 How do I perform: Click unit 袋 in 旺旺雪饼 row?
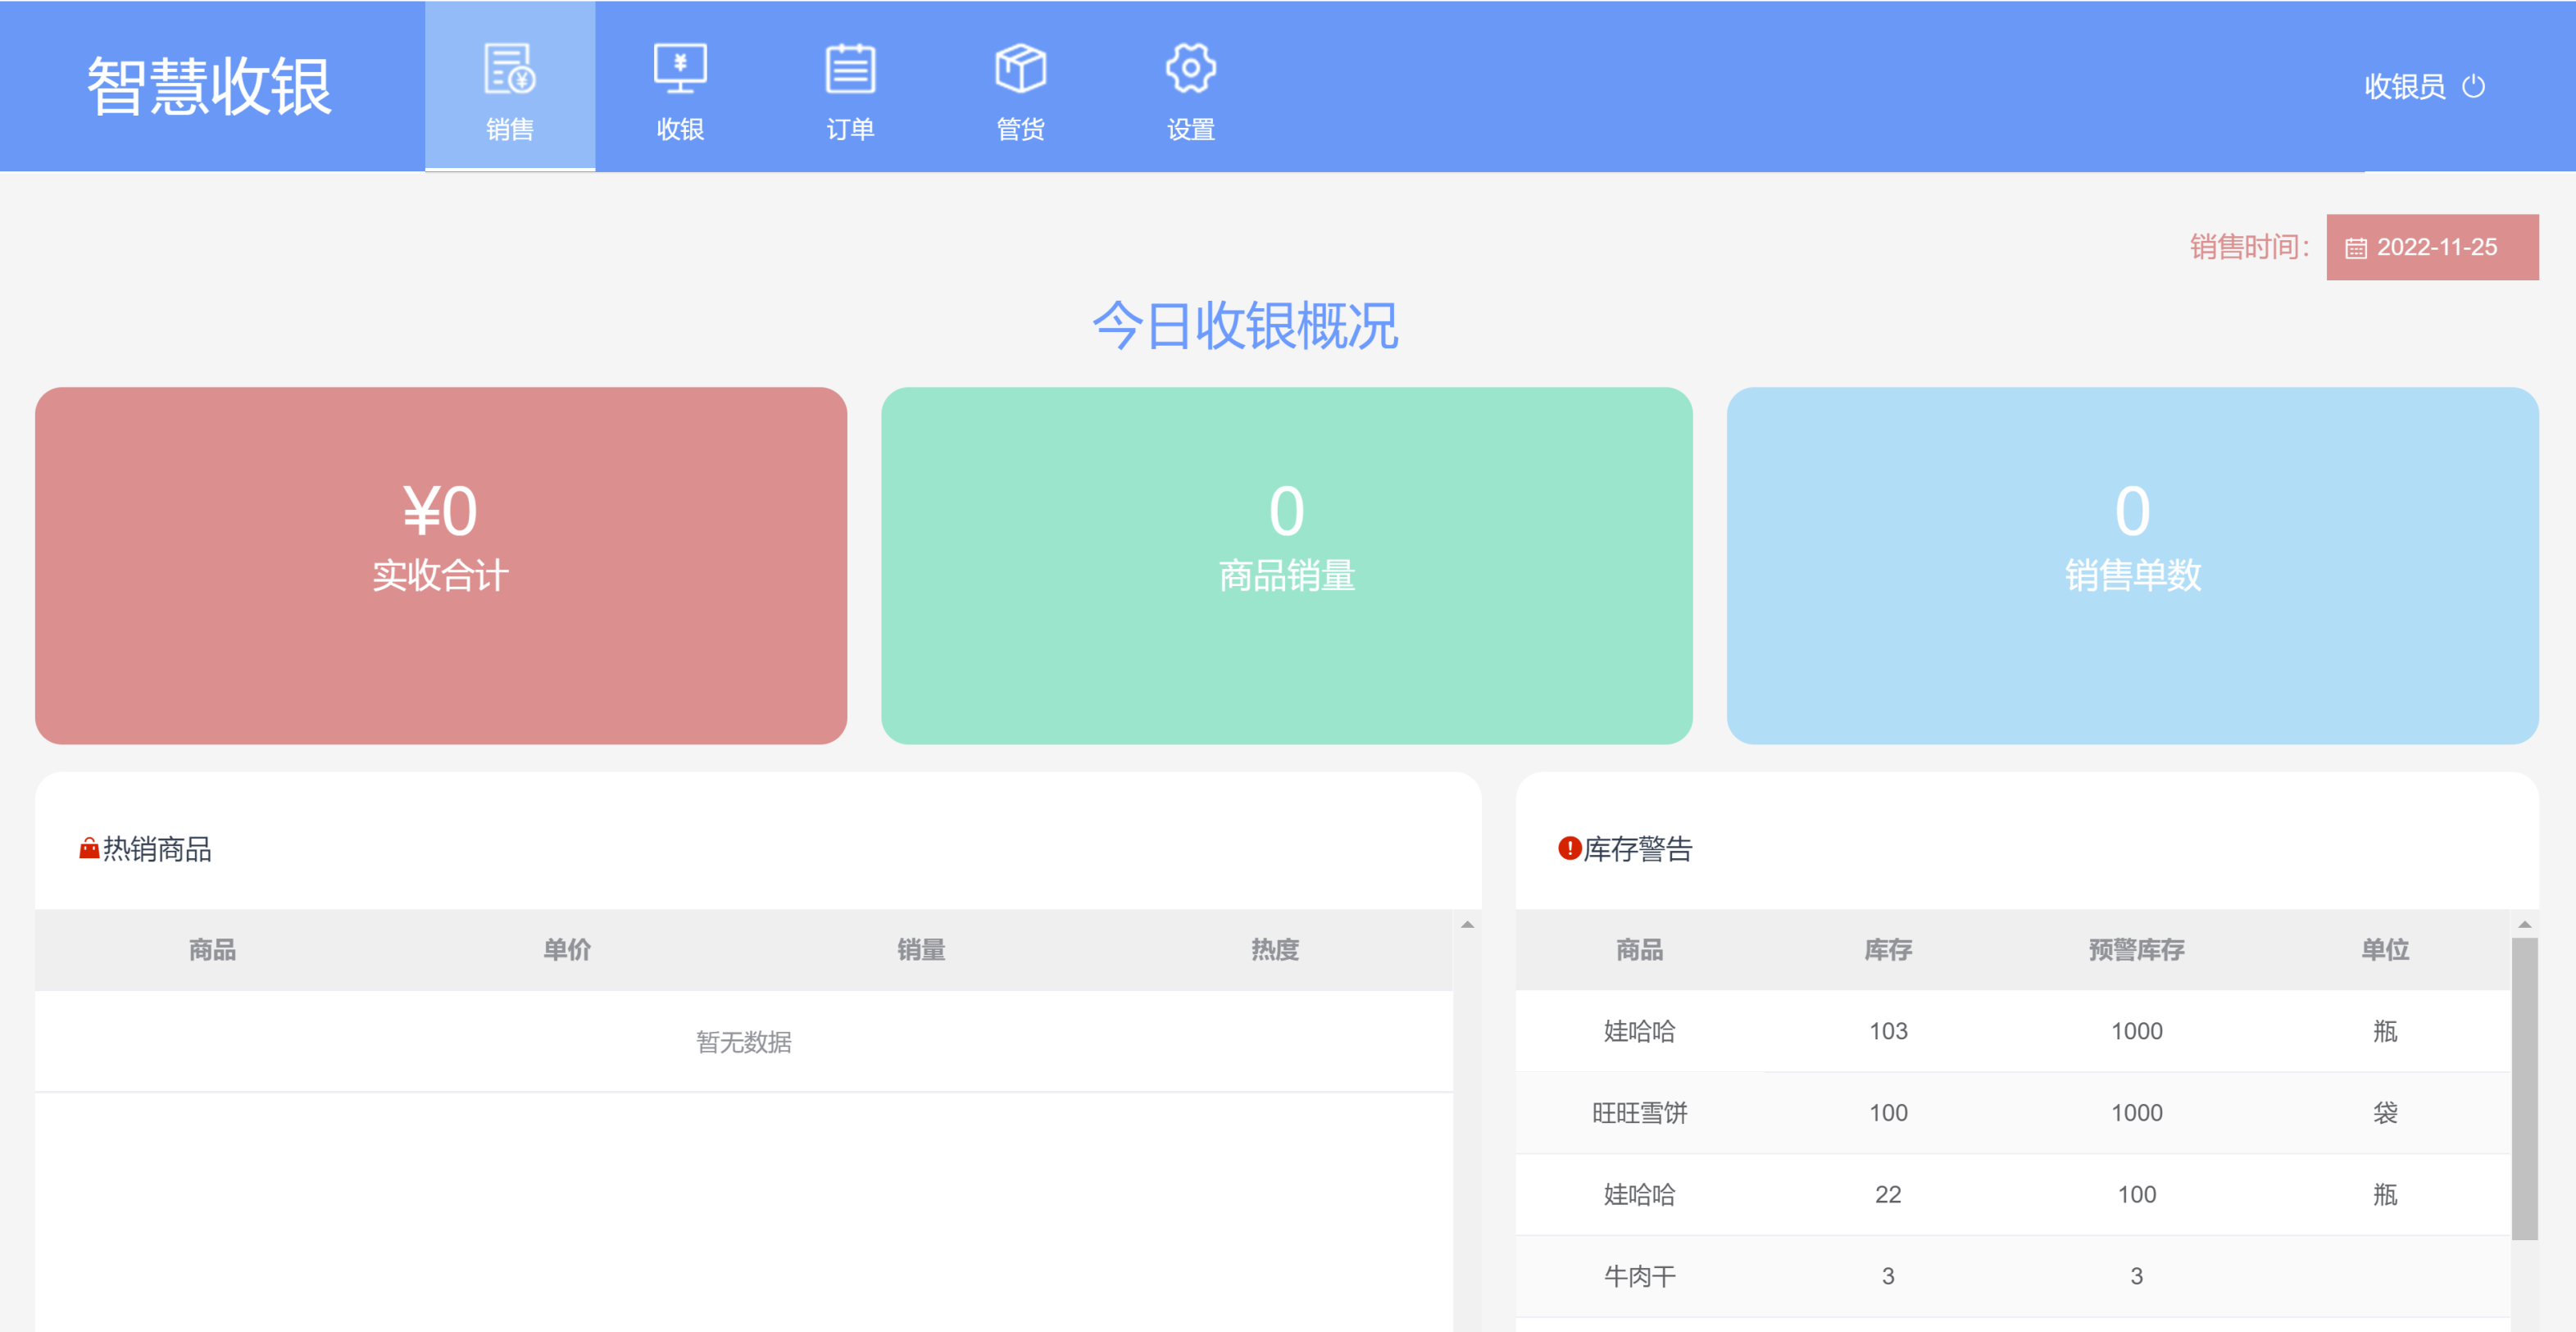[x=2385, y=1113]
